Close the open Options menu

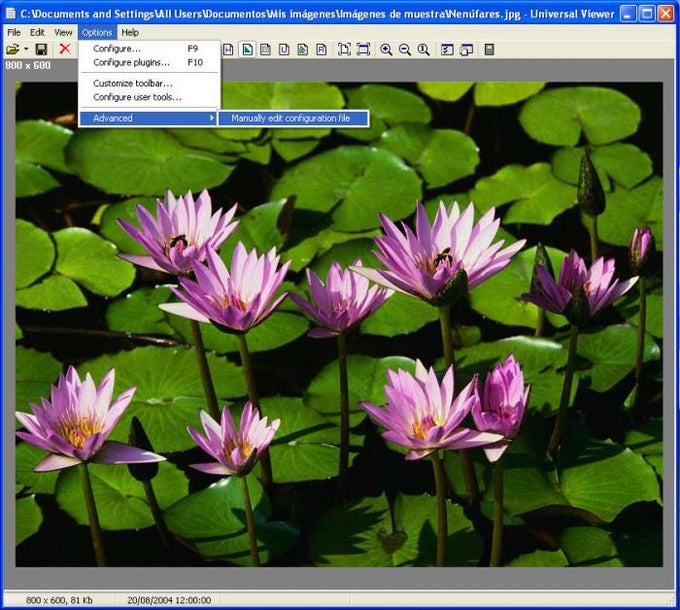[97, 33]
